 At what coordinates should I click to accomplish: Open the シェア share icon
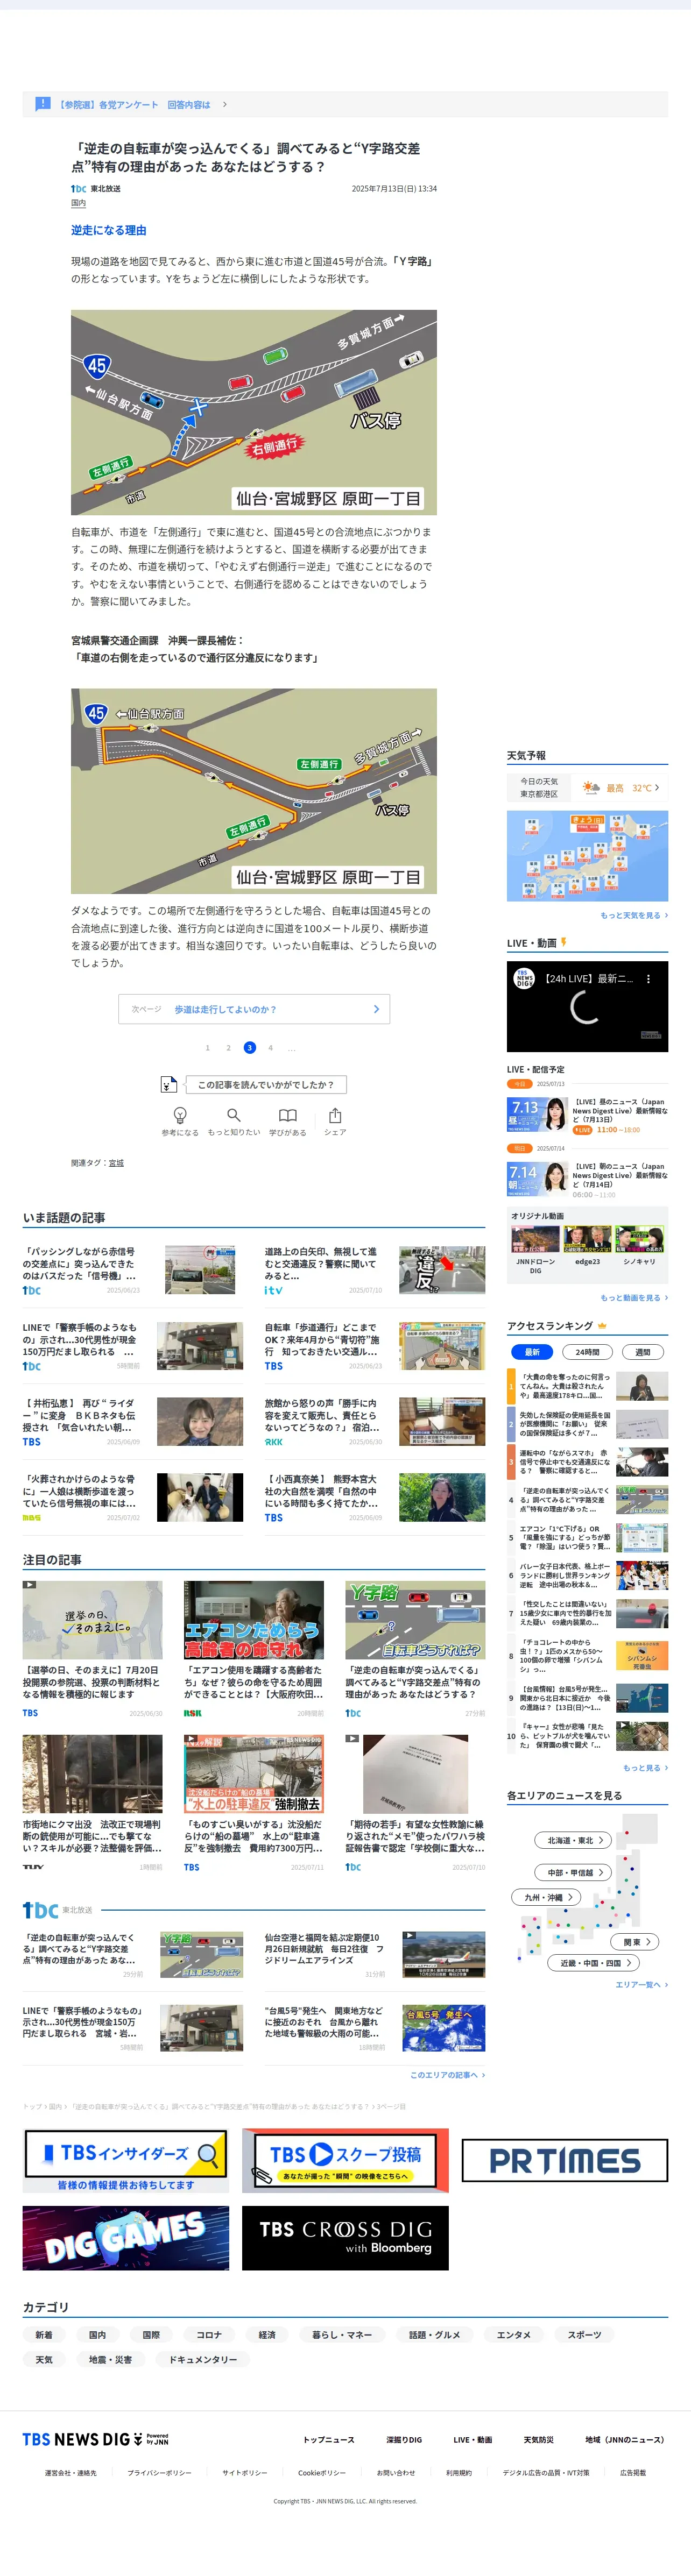[x=335, y=1115]
